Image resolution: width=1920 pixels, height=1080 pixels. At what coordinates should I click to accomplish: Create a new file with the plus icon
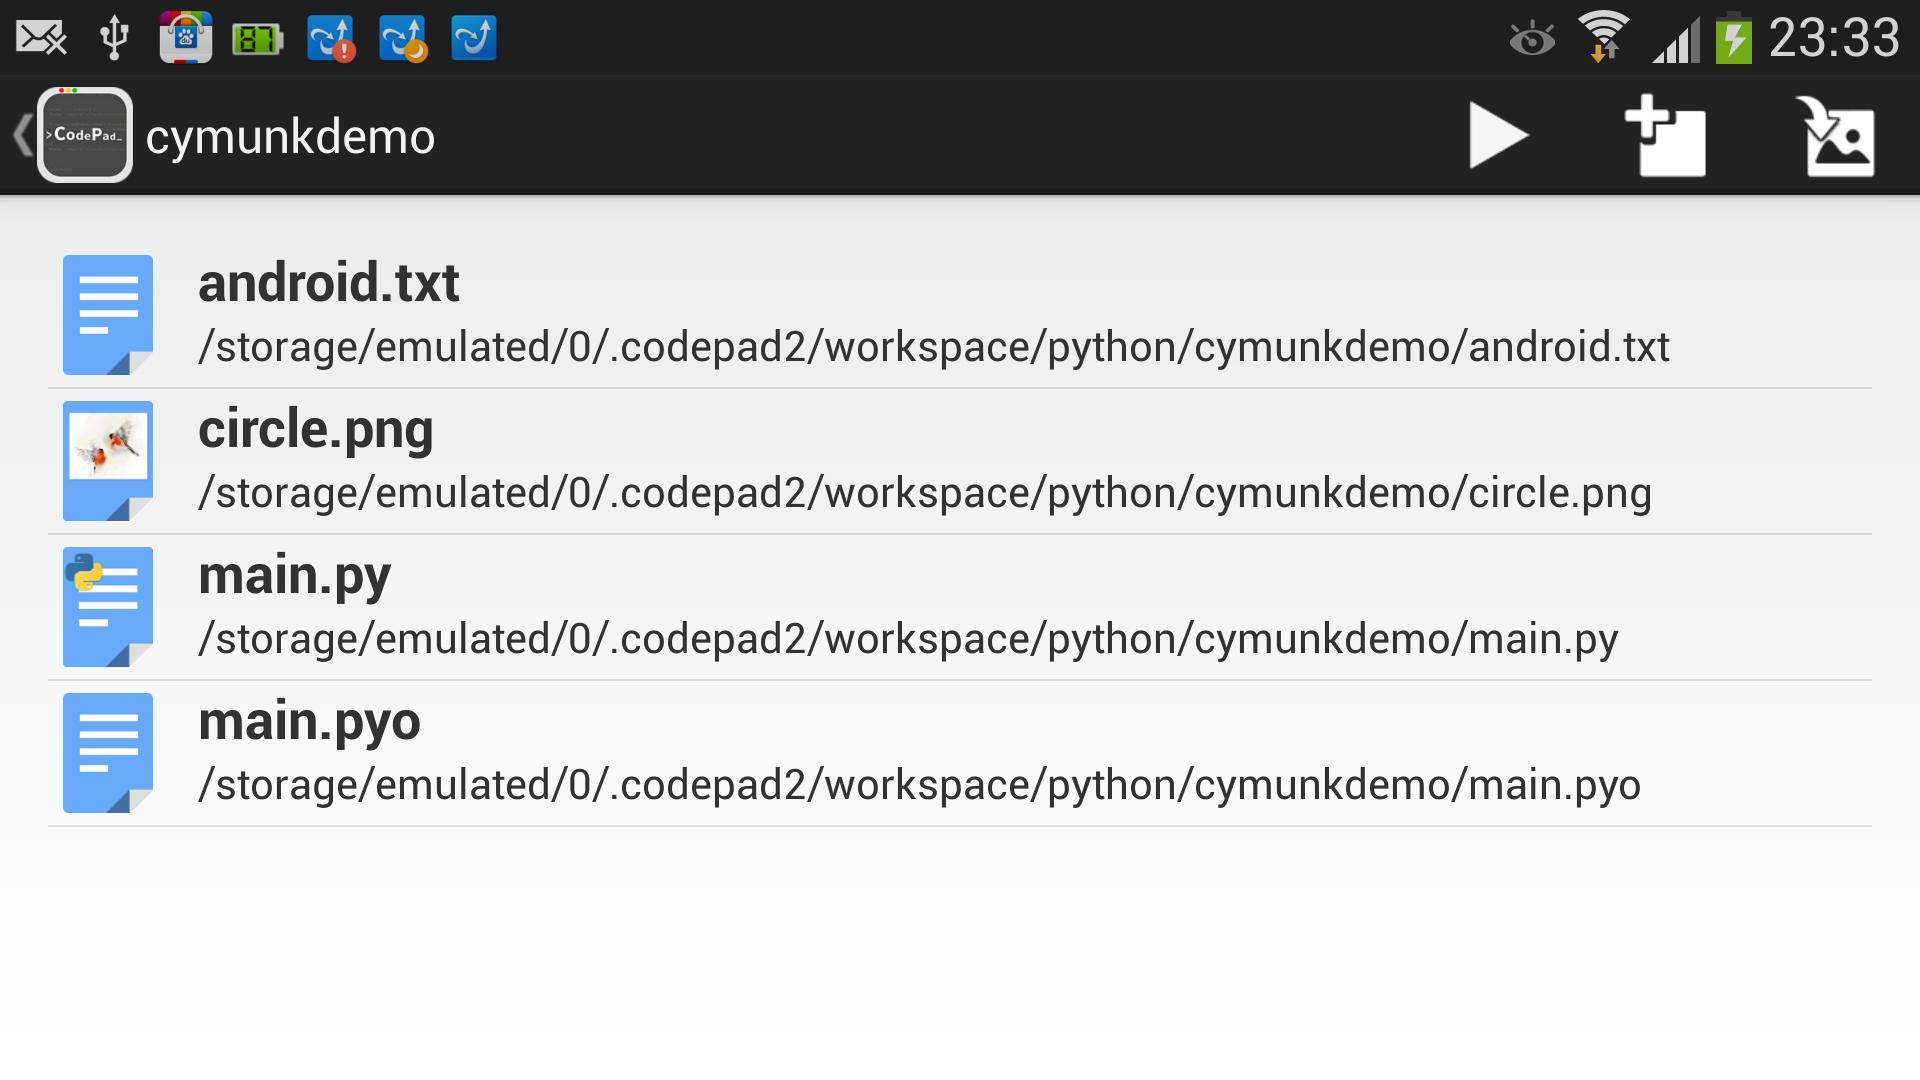(1668, 137)
